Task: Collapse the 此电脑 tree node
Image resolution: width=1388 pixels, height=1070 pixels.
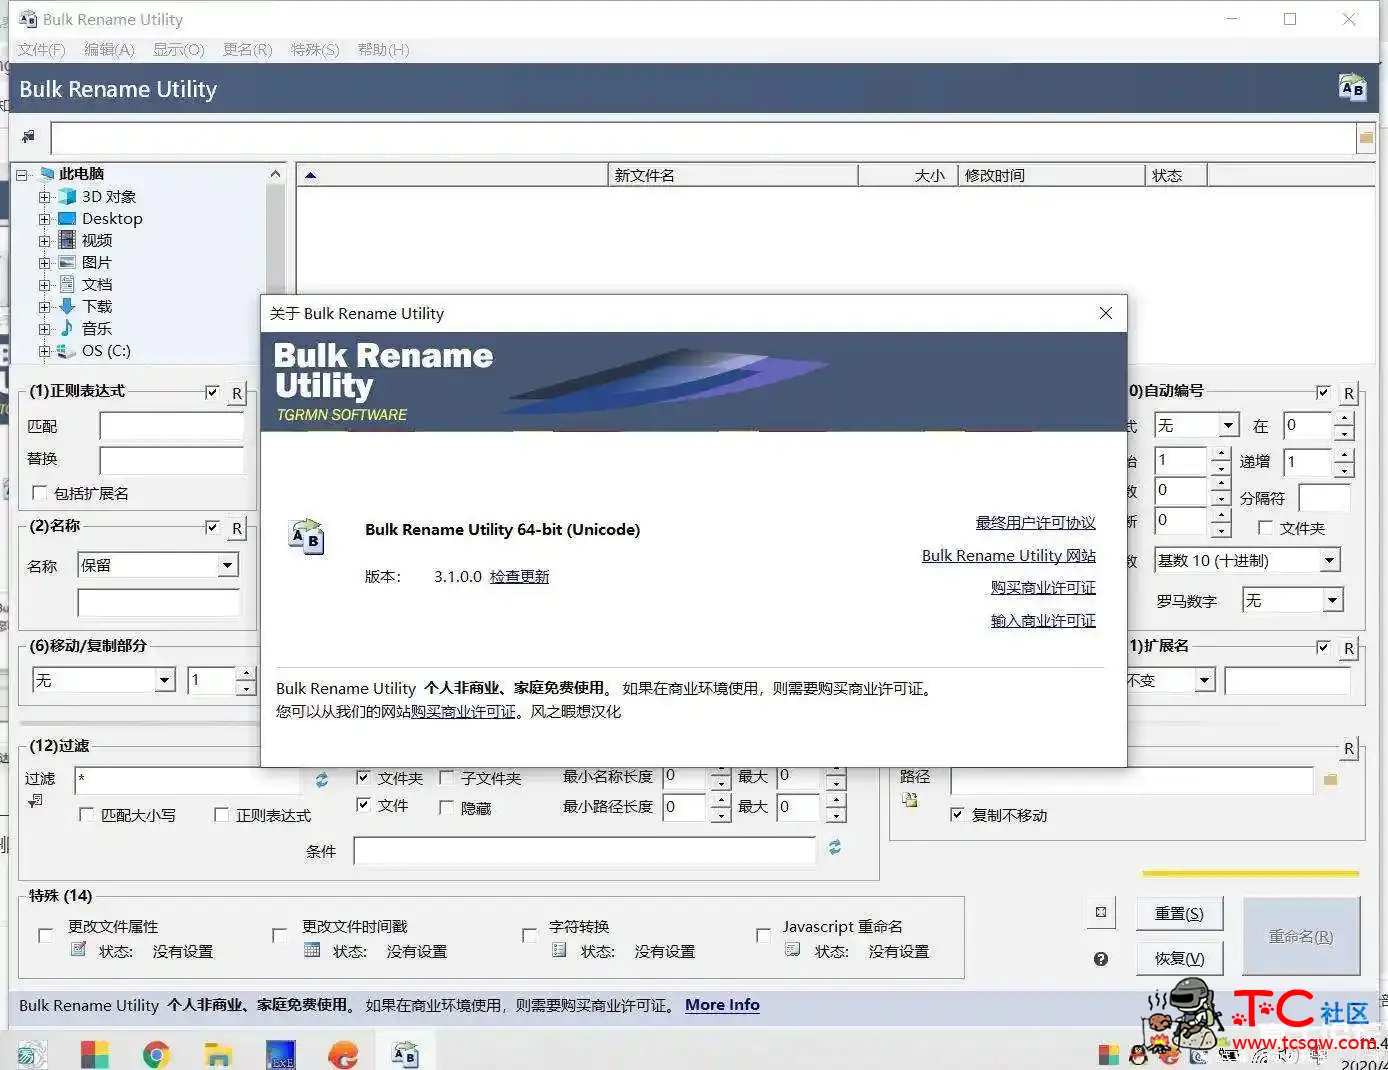Action: click(22, 175)
